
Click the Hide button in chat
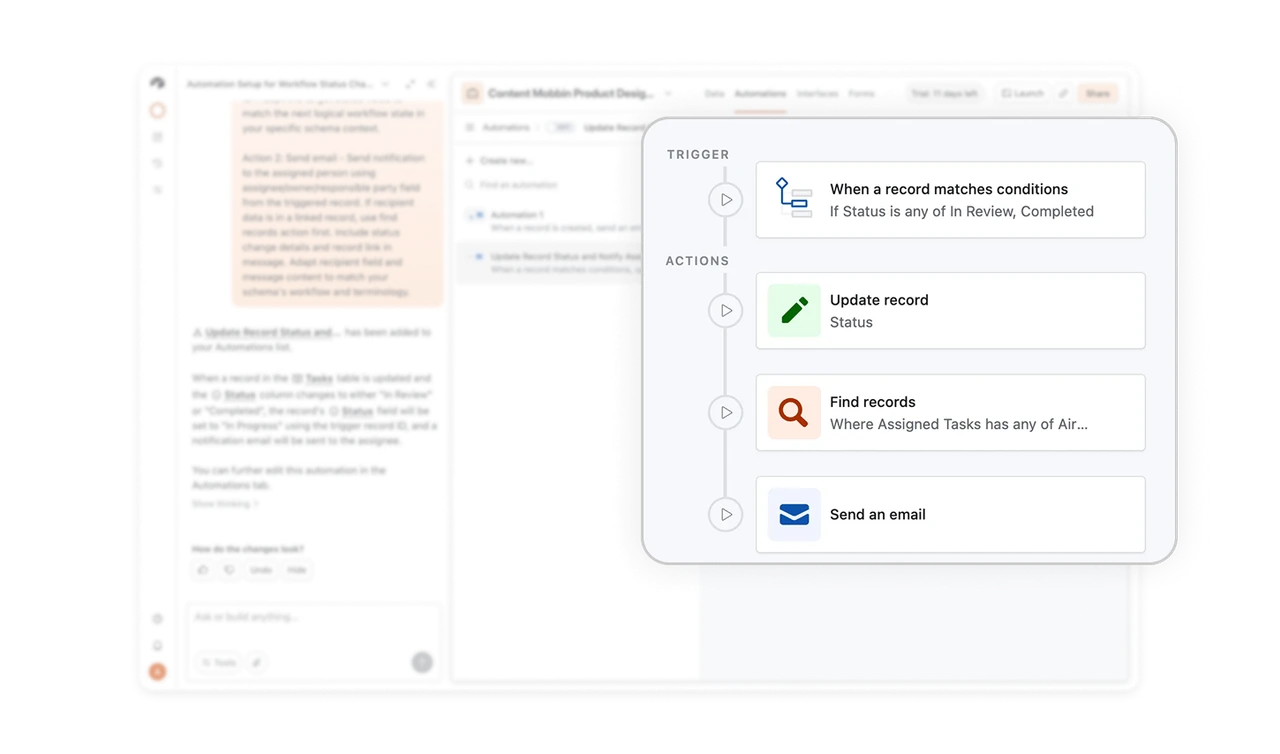pyautogui.click(x=297, y=570)
